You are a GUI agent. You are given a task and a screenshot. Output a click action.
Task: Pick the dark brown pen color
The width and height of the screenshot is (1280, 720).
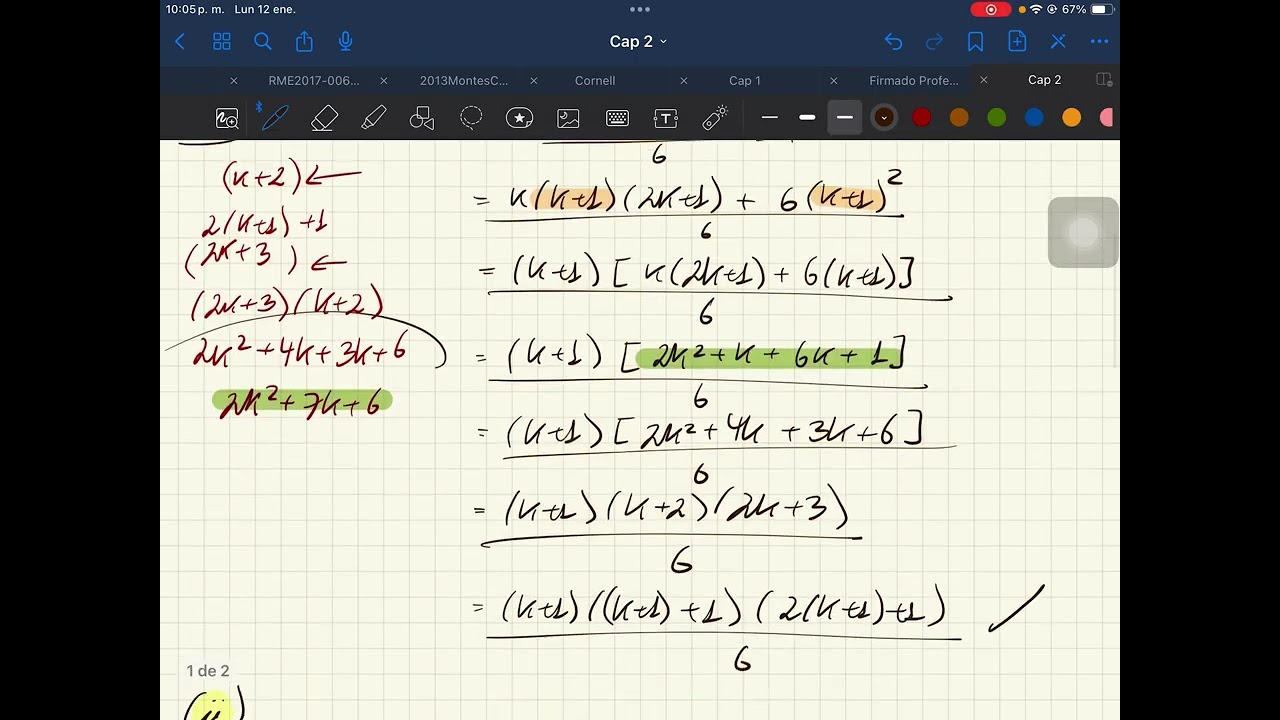coord(884,118)
